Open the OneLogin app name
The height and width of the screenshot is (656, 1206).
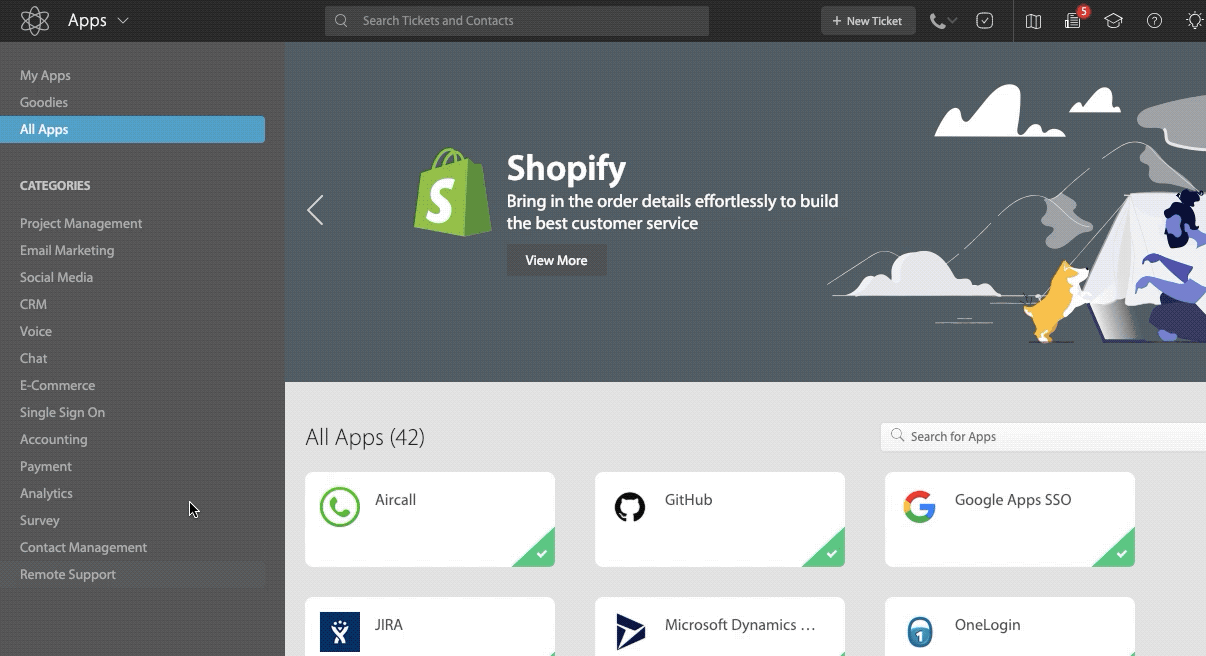(x=988, y=625)
